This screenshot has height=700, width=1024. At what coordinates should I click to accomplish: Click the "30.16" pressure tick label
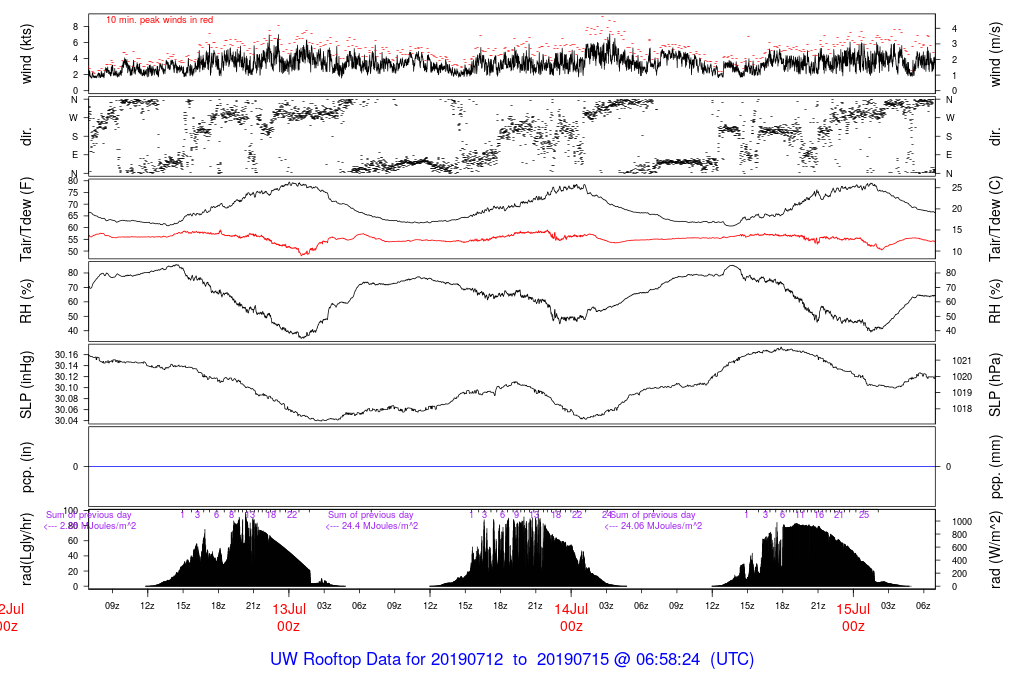pyautogui.click(x=67, y=355)
